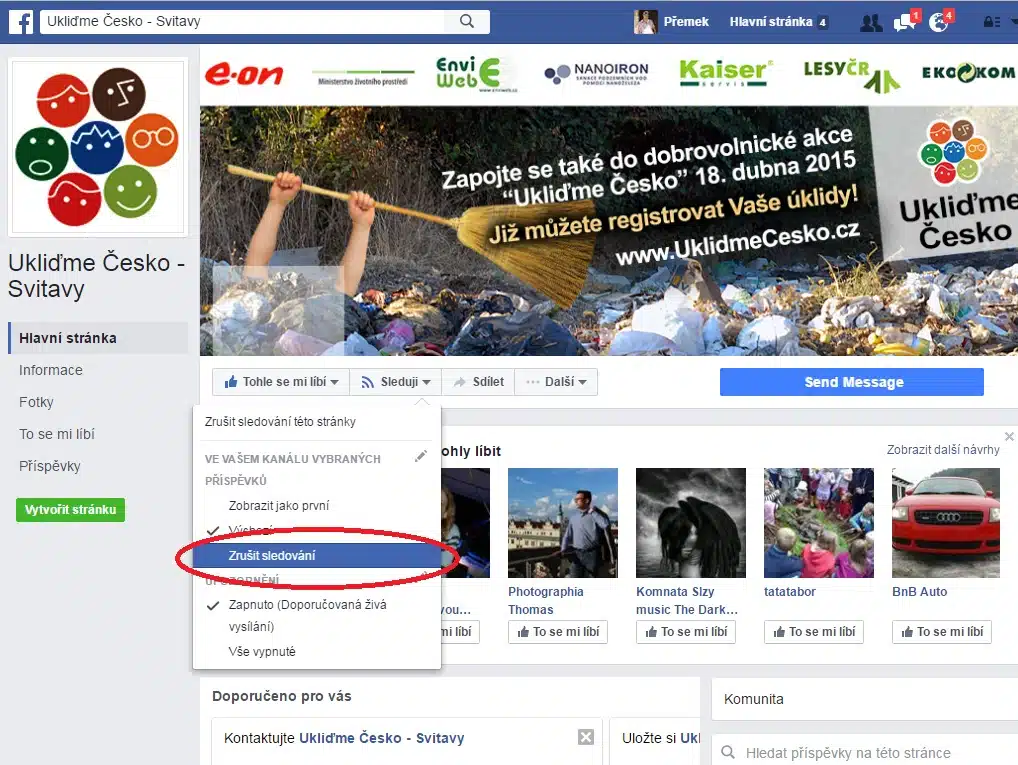
Task: Click the Ukliďme Česko page profile picture
Action: [98, 147]
